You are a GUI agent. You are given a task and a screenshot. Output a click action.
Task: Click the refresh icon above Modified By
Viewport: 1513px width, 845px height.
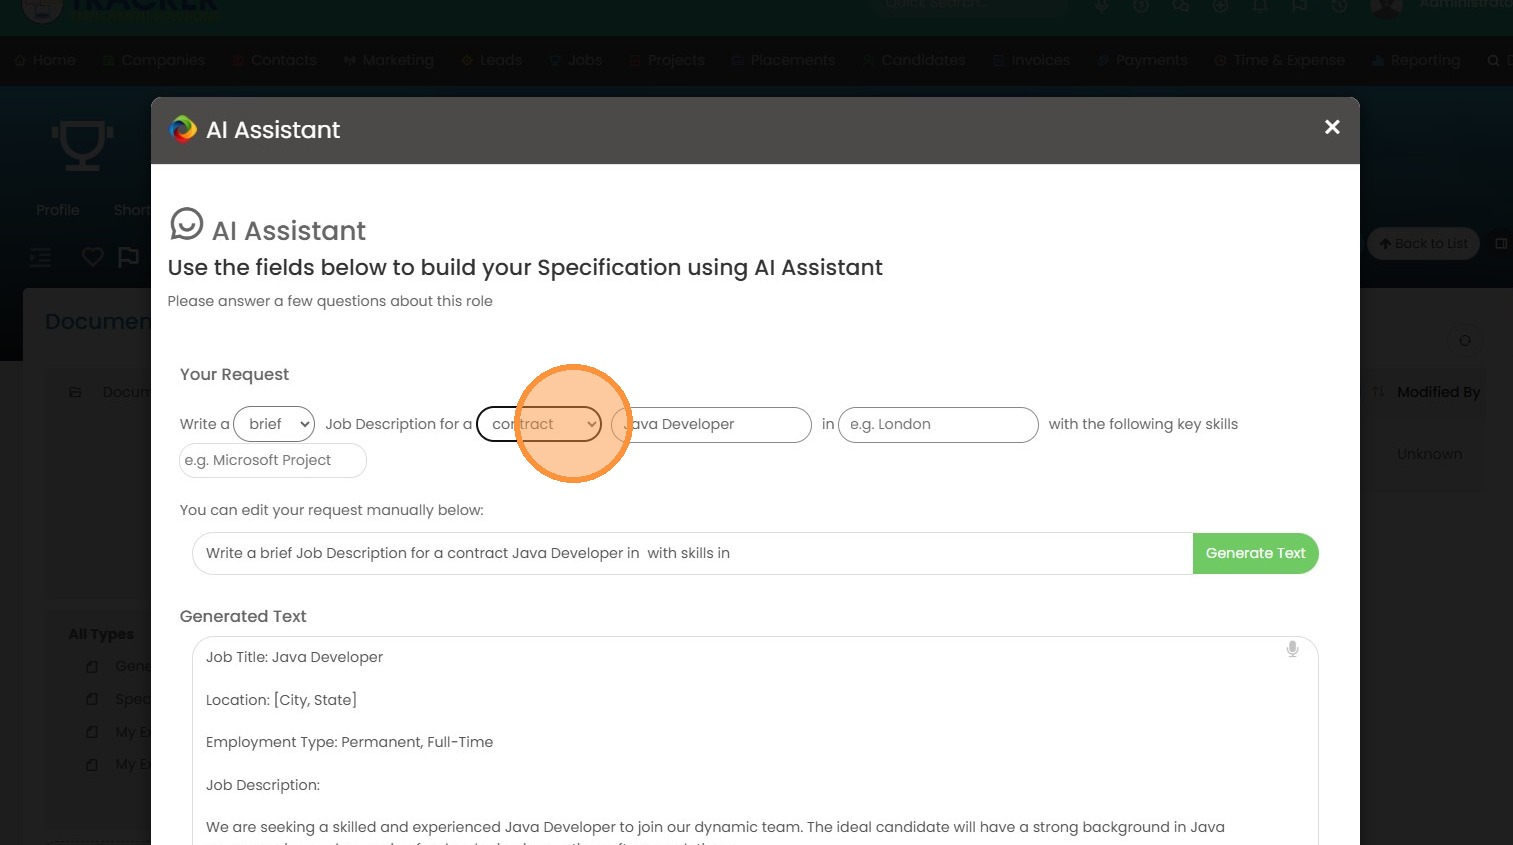tap(1465, 341)
